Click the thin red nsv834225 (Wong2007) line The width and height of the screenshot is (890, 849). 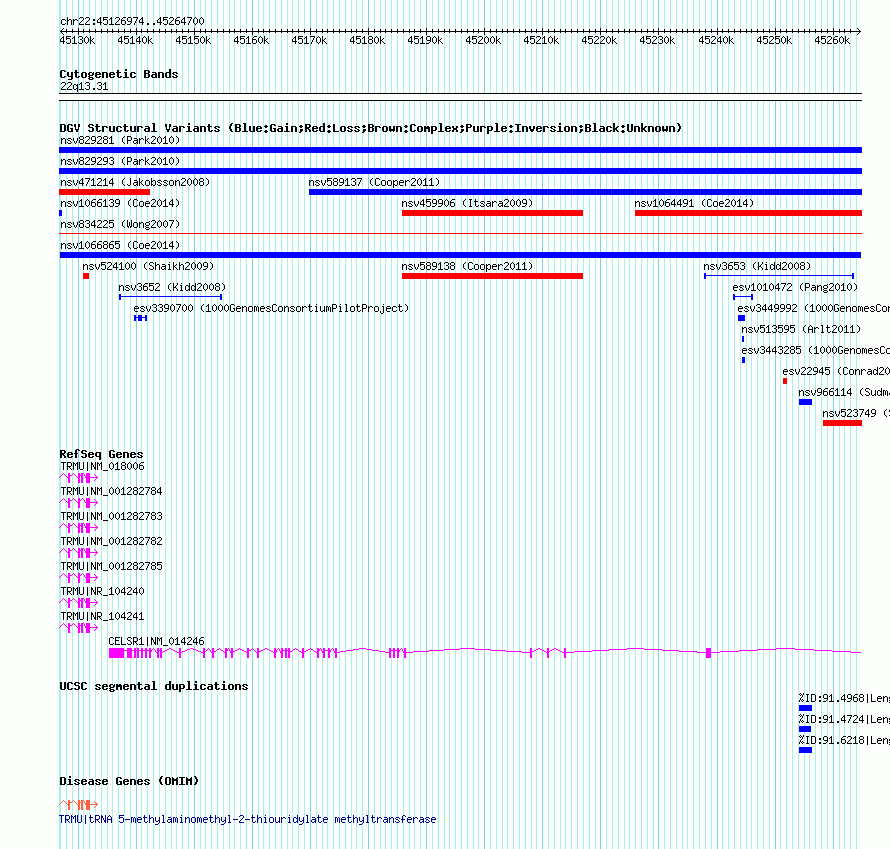point(460,233)
